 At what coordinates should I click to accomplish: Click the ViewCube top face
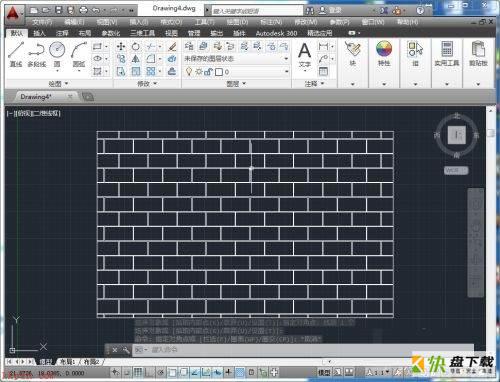pyautogui.click(x=456, y=135)
